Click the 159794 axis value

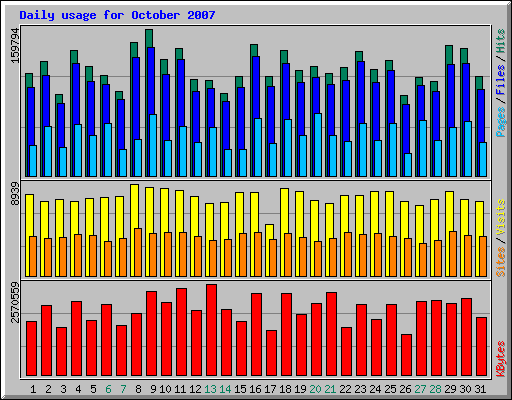pyautogui.click(x=15, y=46)
